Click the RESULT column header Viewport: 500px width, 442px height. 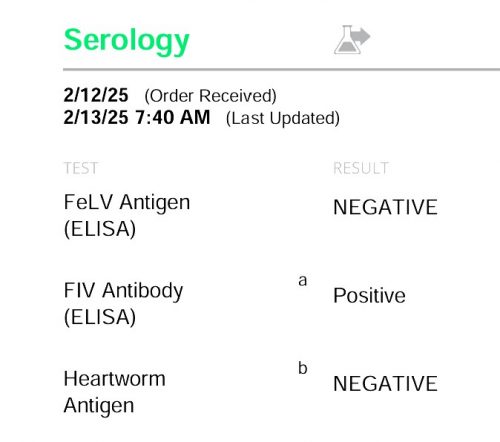click(x=361, y=168)
